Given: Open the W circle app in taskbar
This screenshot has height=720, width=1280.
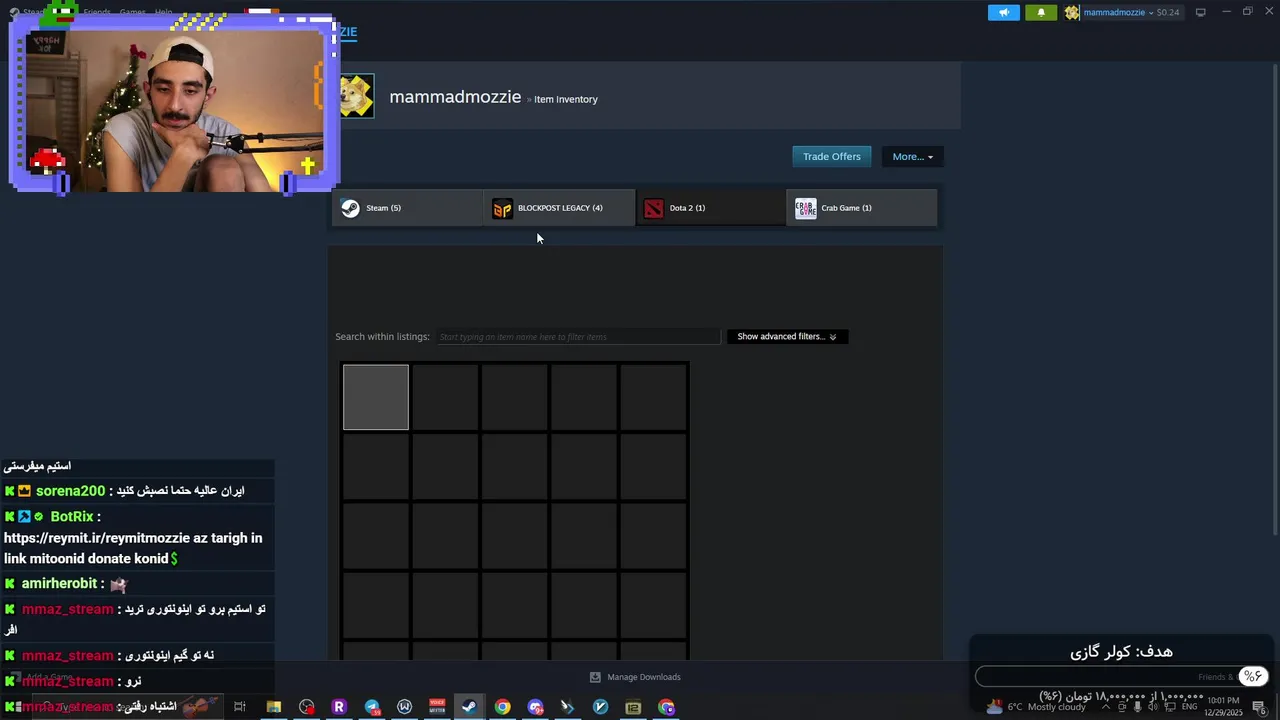Looking at the screenshot, I should (404, 707).
